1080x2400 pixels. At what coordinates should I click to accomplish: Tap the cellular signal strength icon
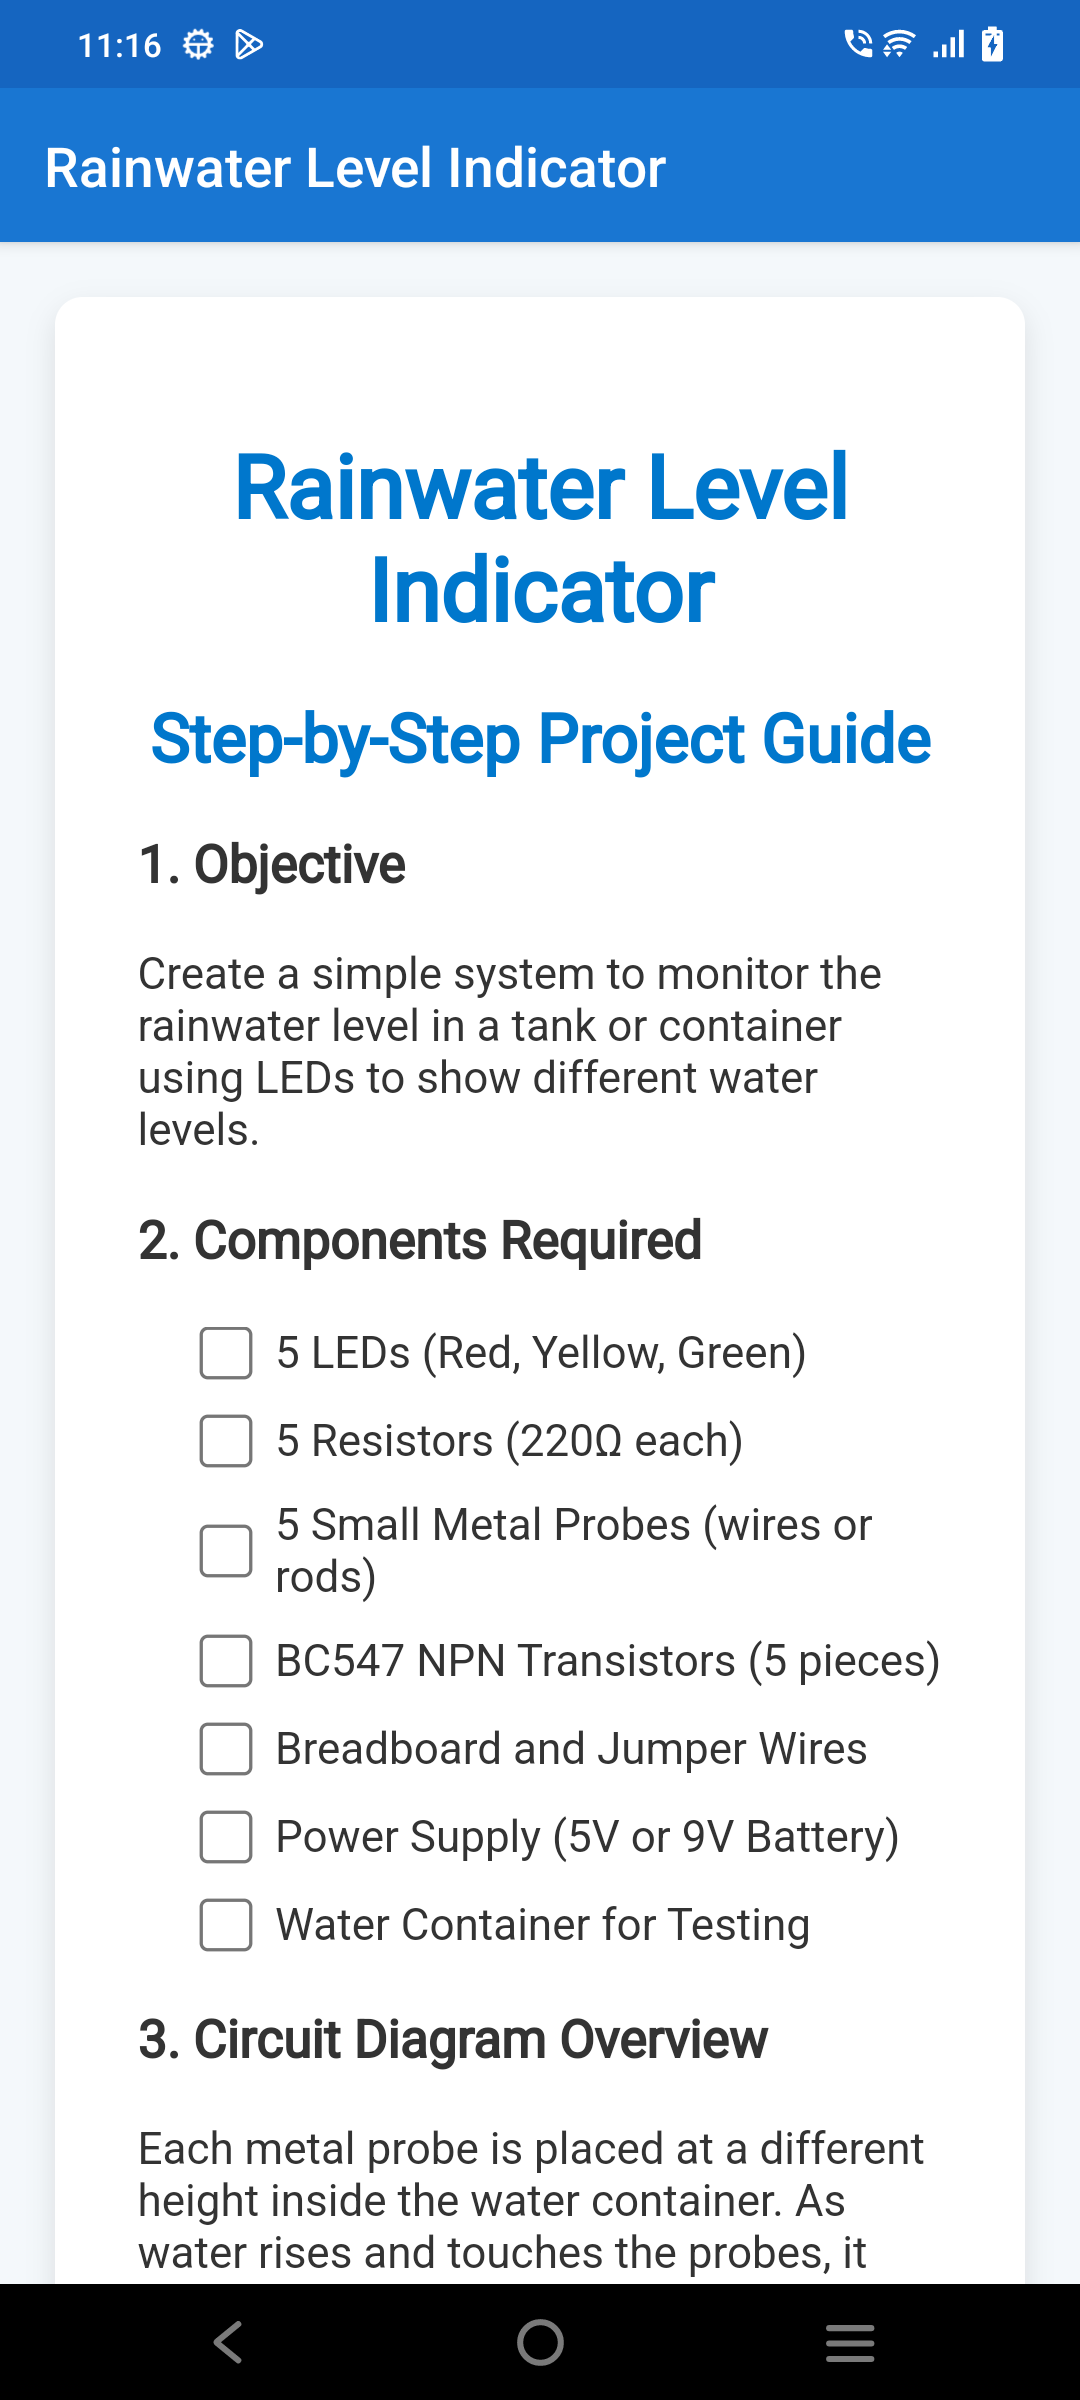click(x=948, y=45)
